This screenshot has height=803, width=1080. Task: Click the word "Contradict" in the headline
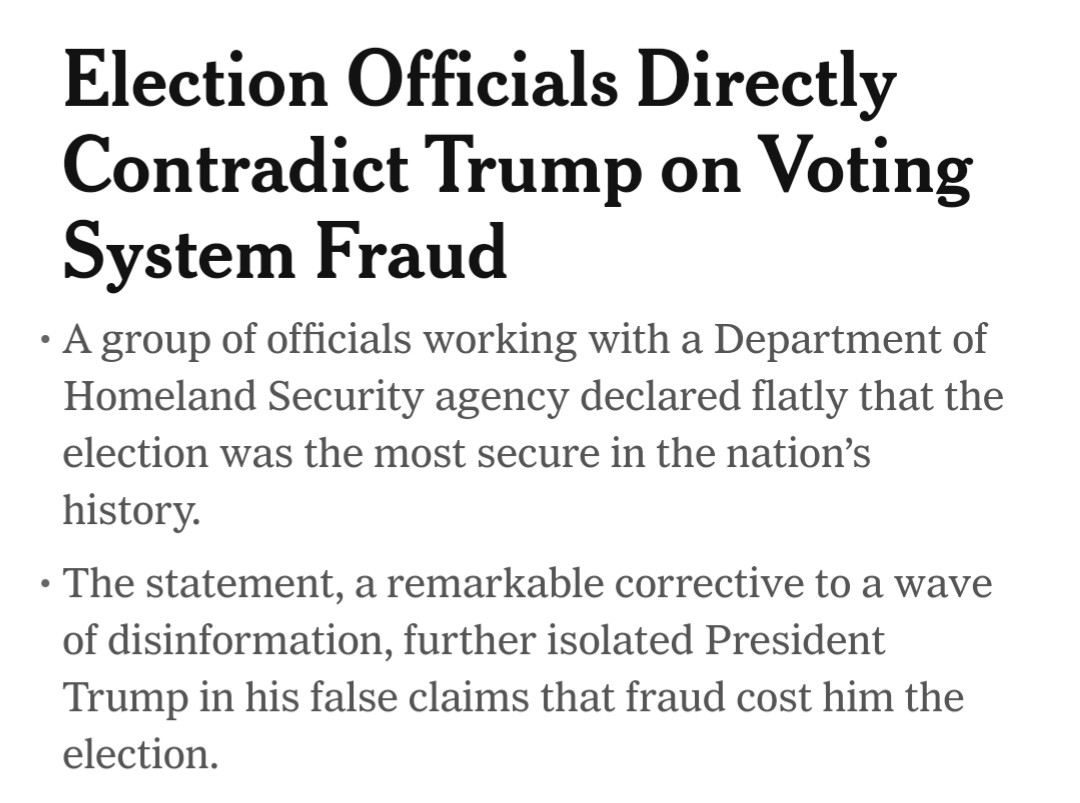pos(236,167)
